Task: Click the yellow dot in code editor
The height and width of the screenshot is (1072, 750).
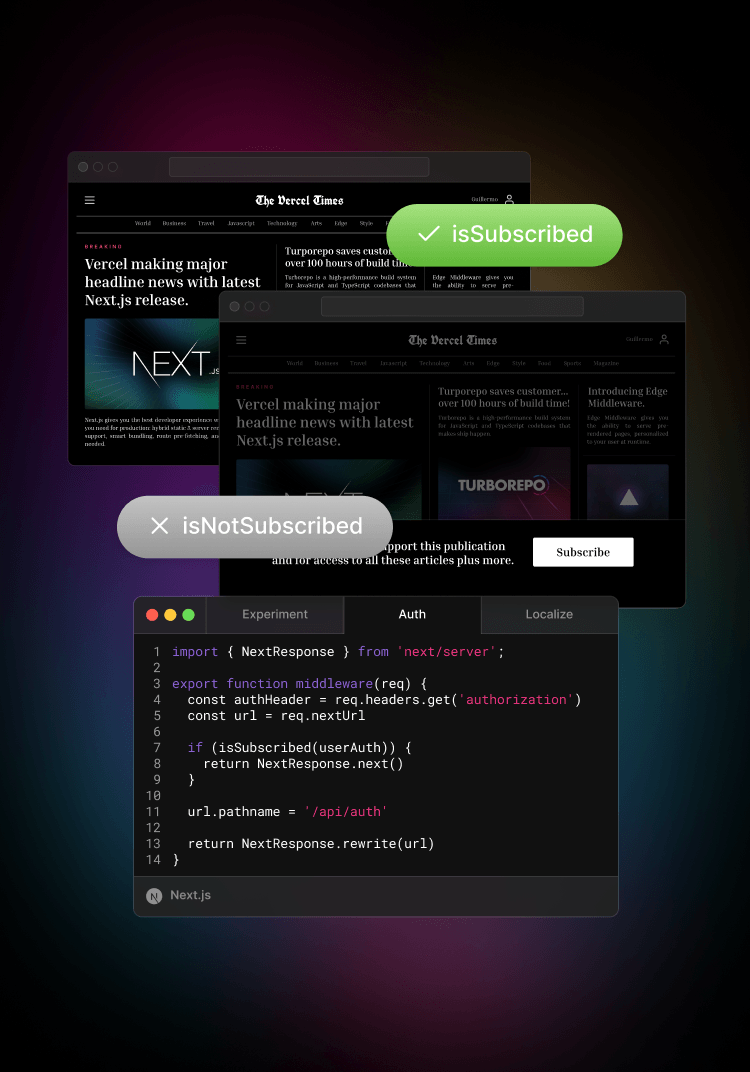Action: pyautogui.click(x=170, y=615)
